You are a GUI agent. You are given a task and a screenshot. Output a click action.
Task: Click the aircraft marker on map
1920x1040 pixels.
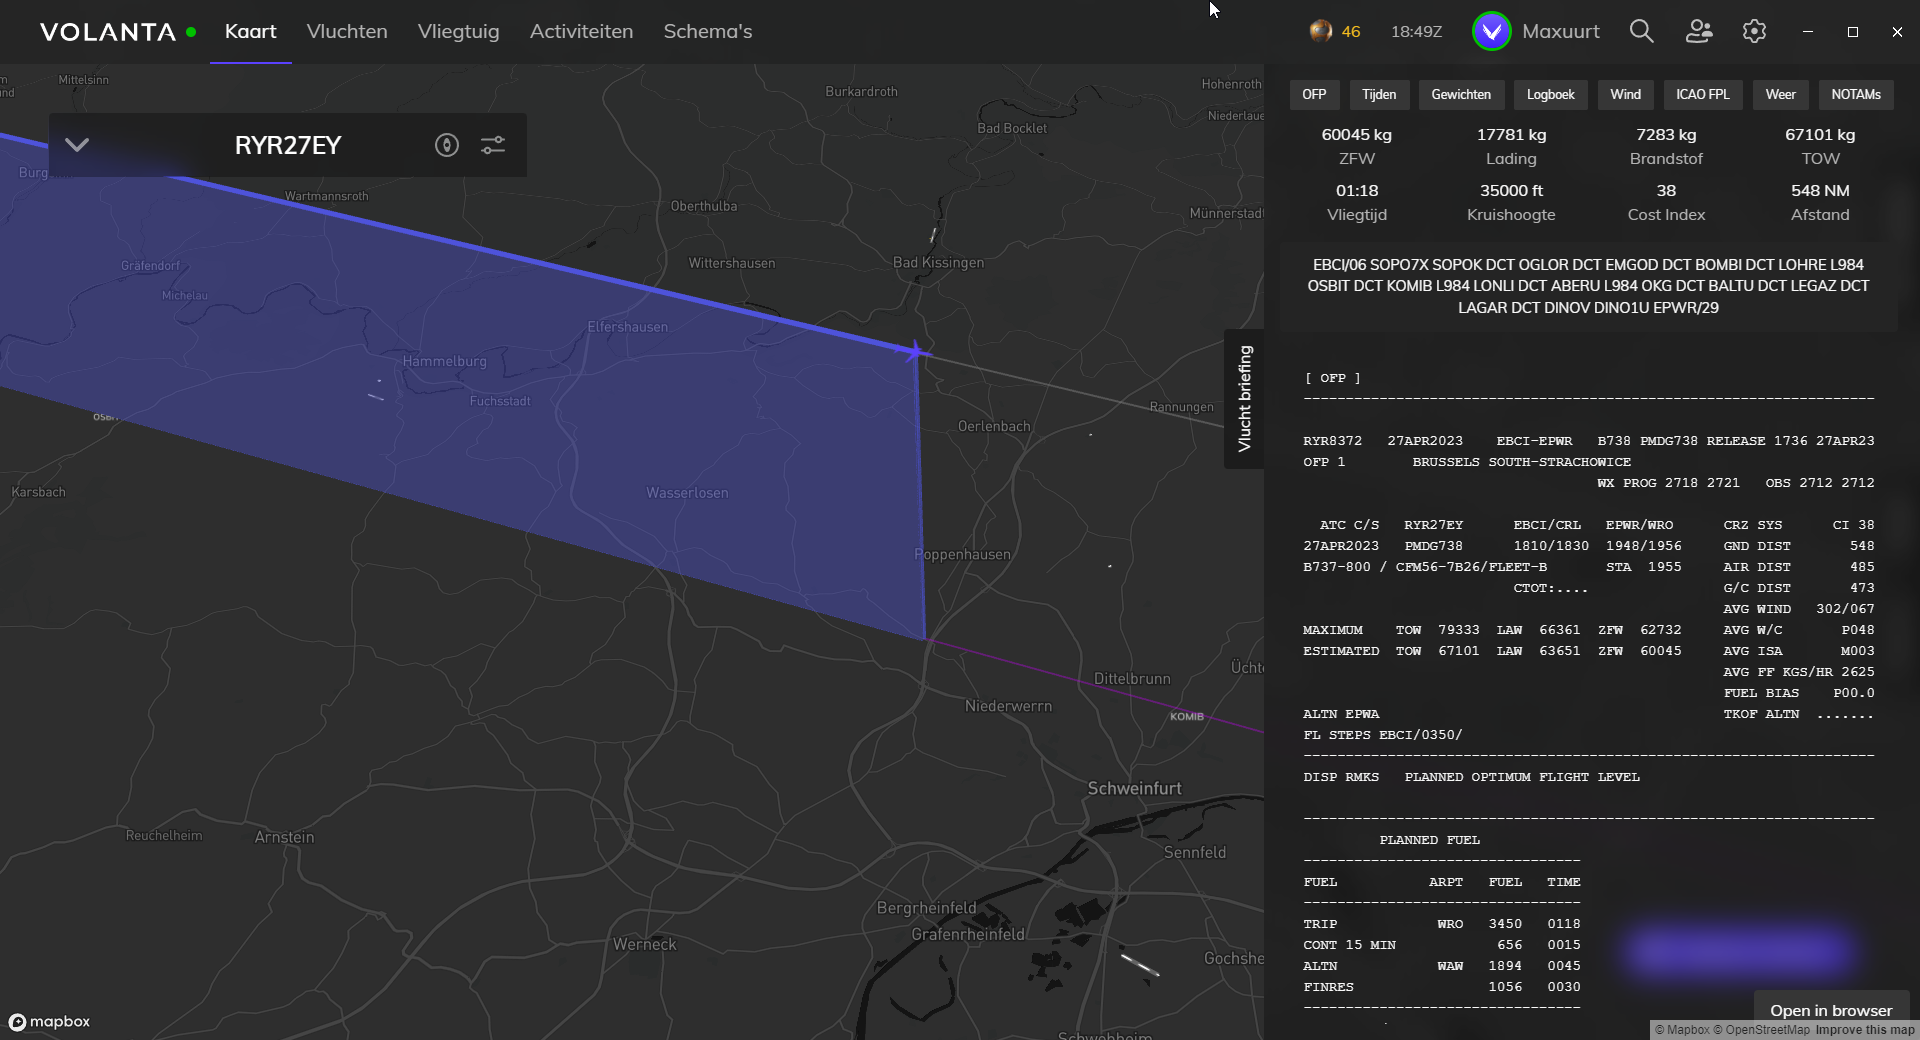point(915,351)
